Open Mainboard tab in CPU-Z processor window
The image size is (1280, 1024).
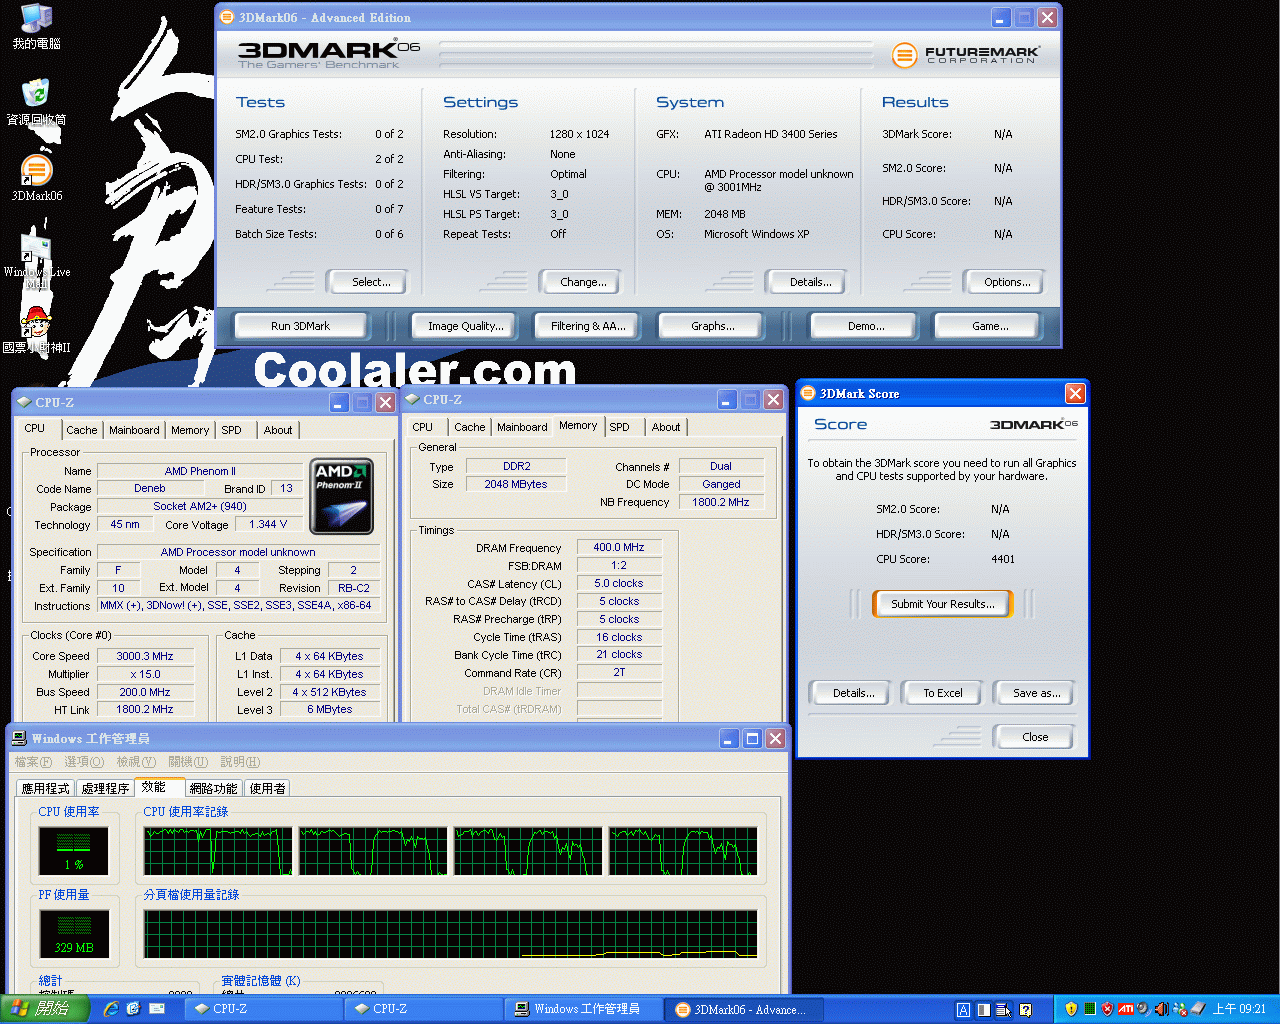click(134, 430)
